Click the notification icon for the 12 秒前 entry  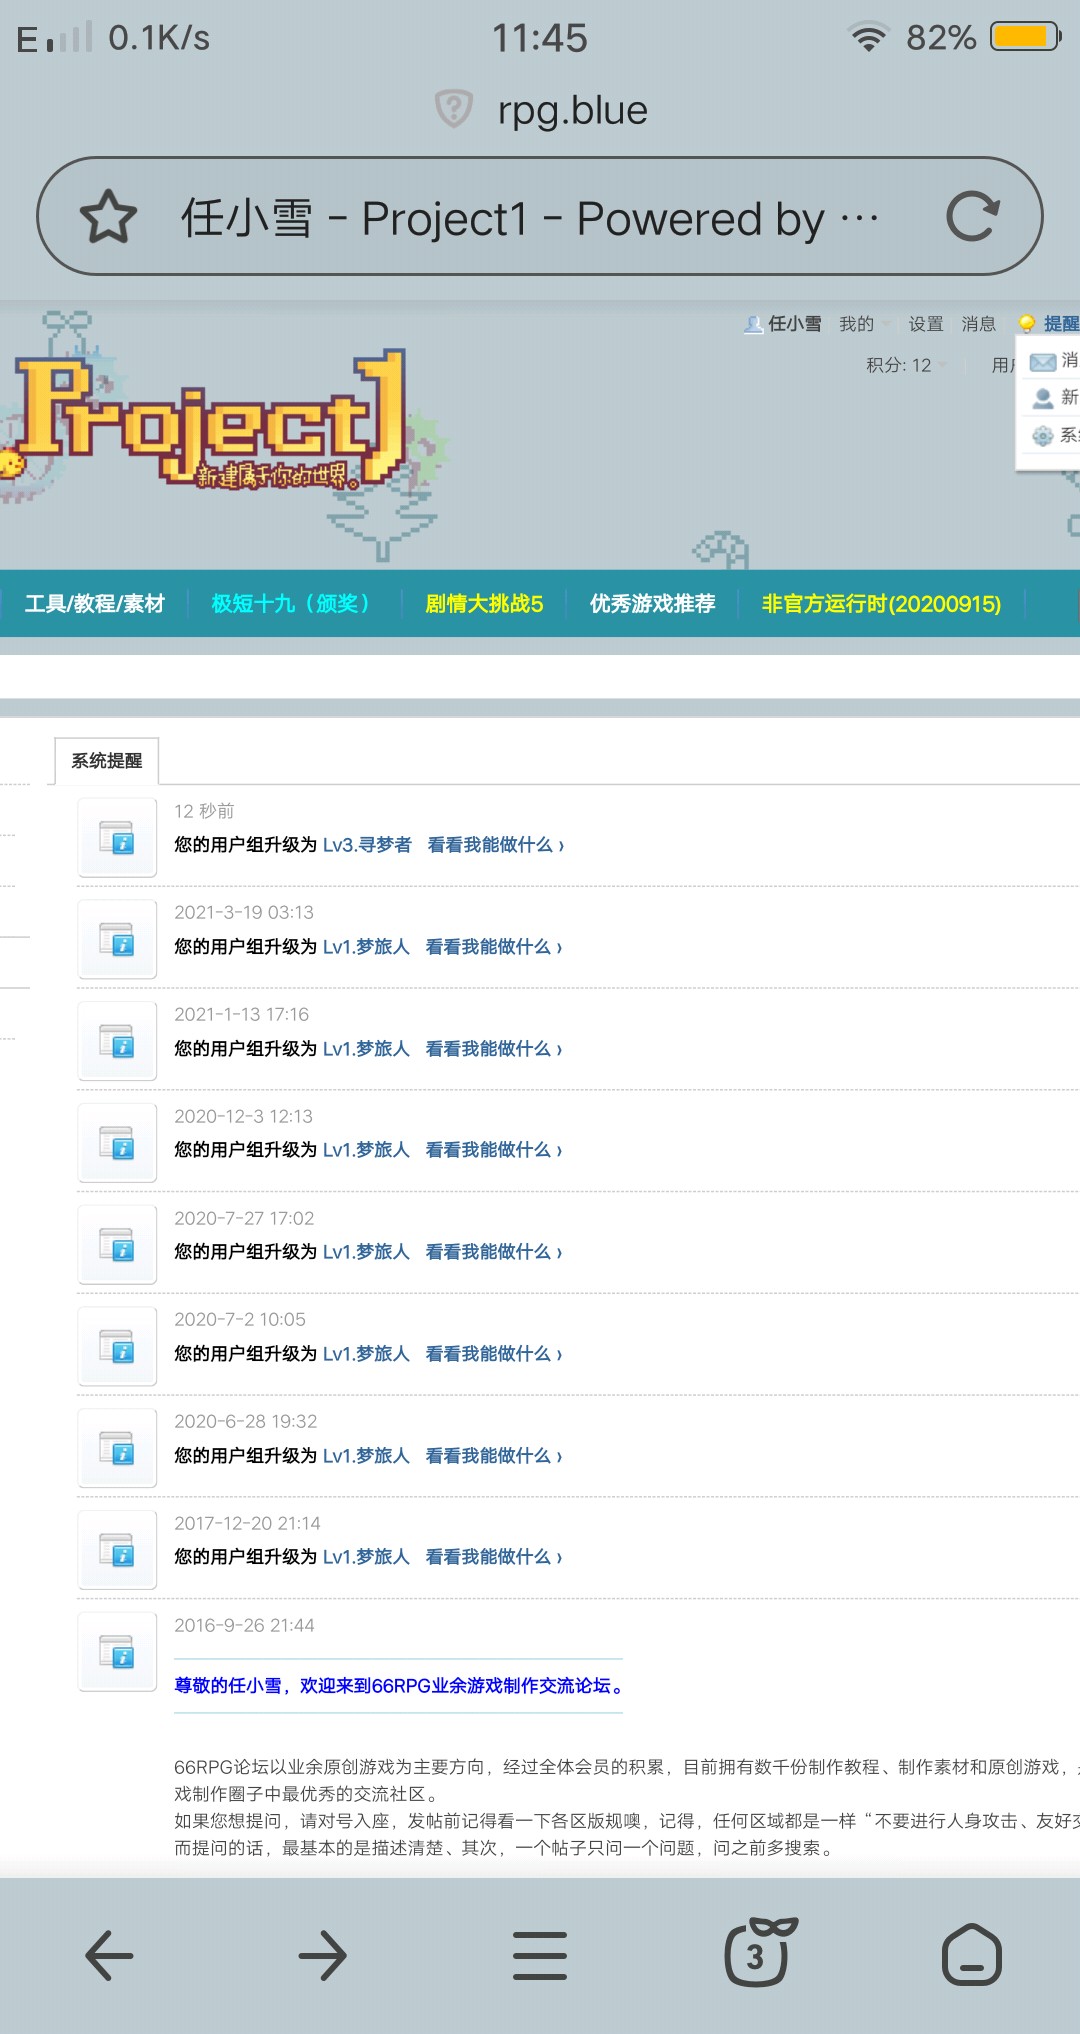click(117, 837)
